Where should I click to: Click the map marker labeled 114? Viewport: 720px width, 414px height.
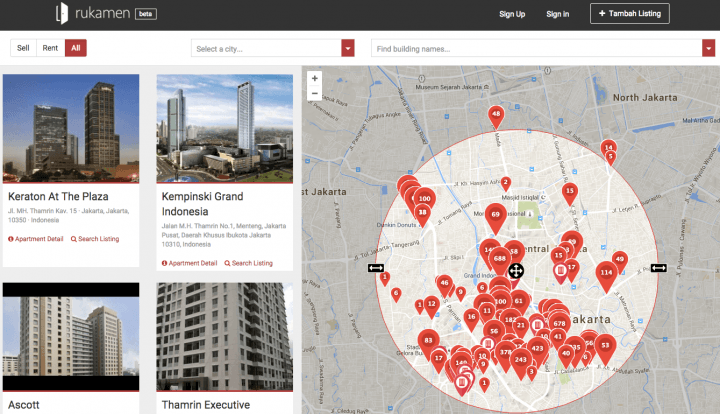607,274
